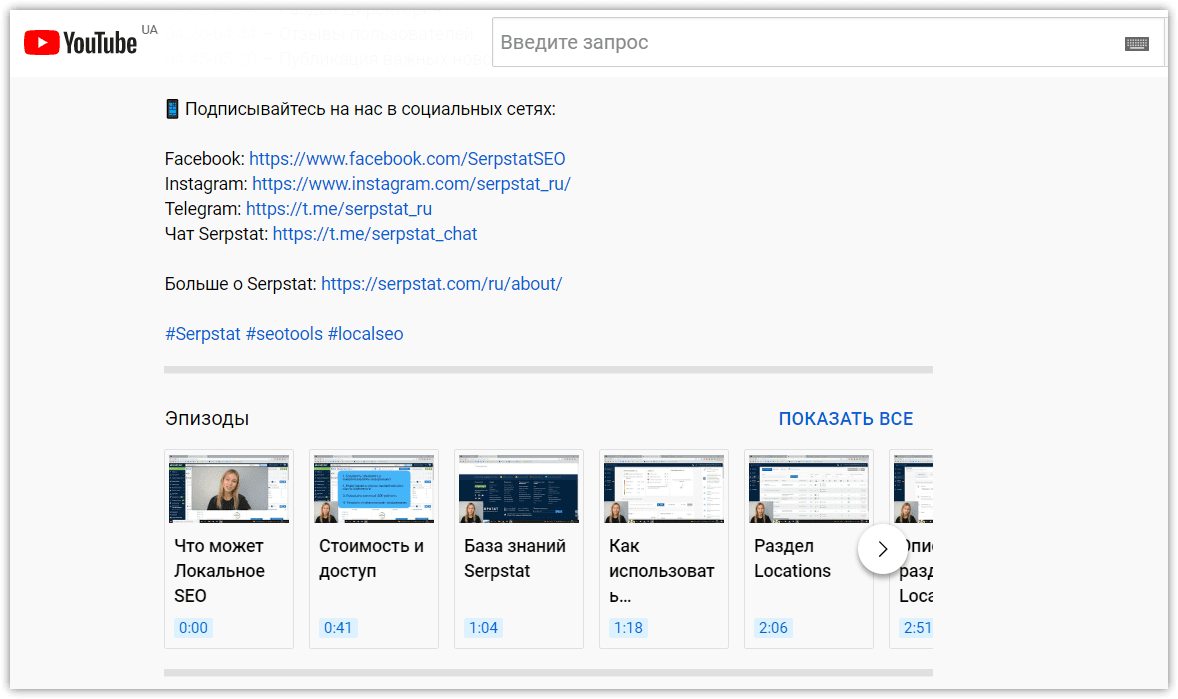1178x699 pixels.
Task: Open thumbnail of 'Раздел Locations' episode
Action: pos(809,489)
